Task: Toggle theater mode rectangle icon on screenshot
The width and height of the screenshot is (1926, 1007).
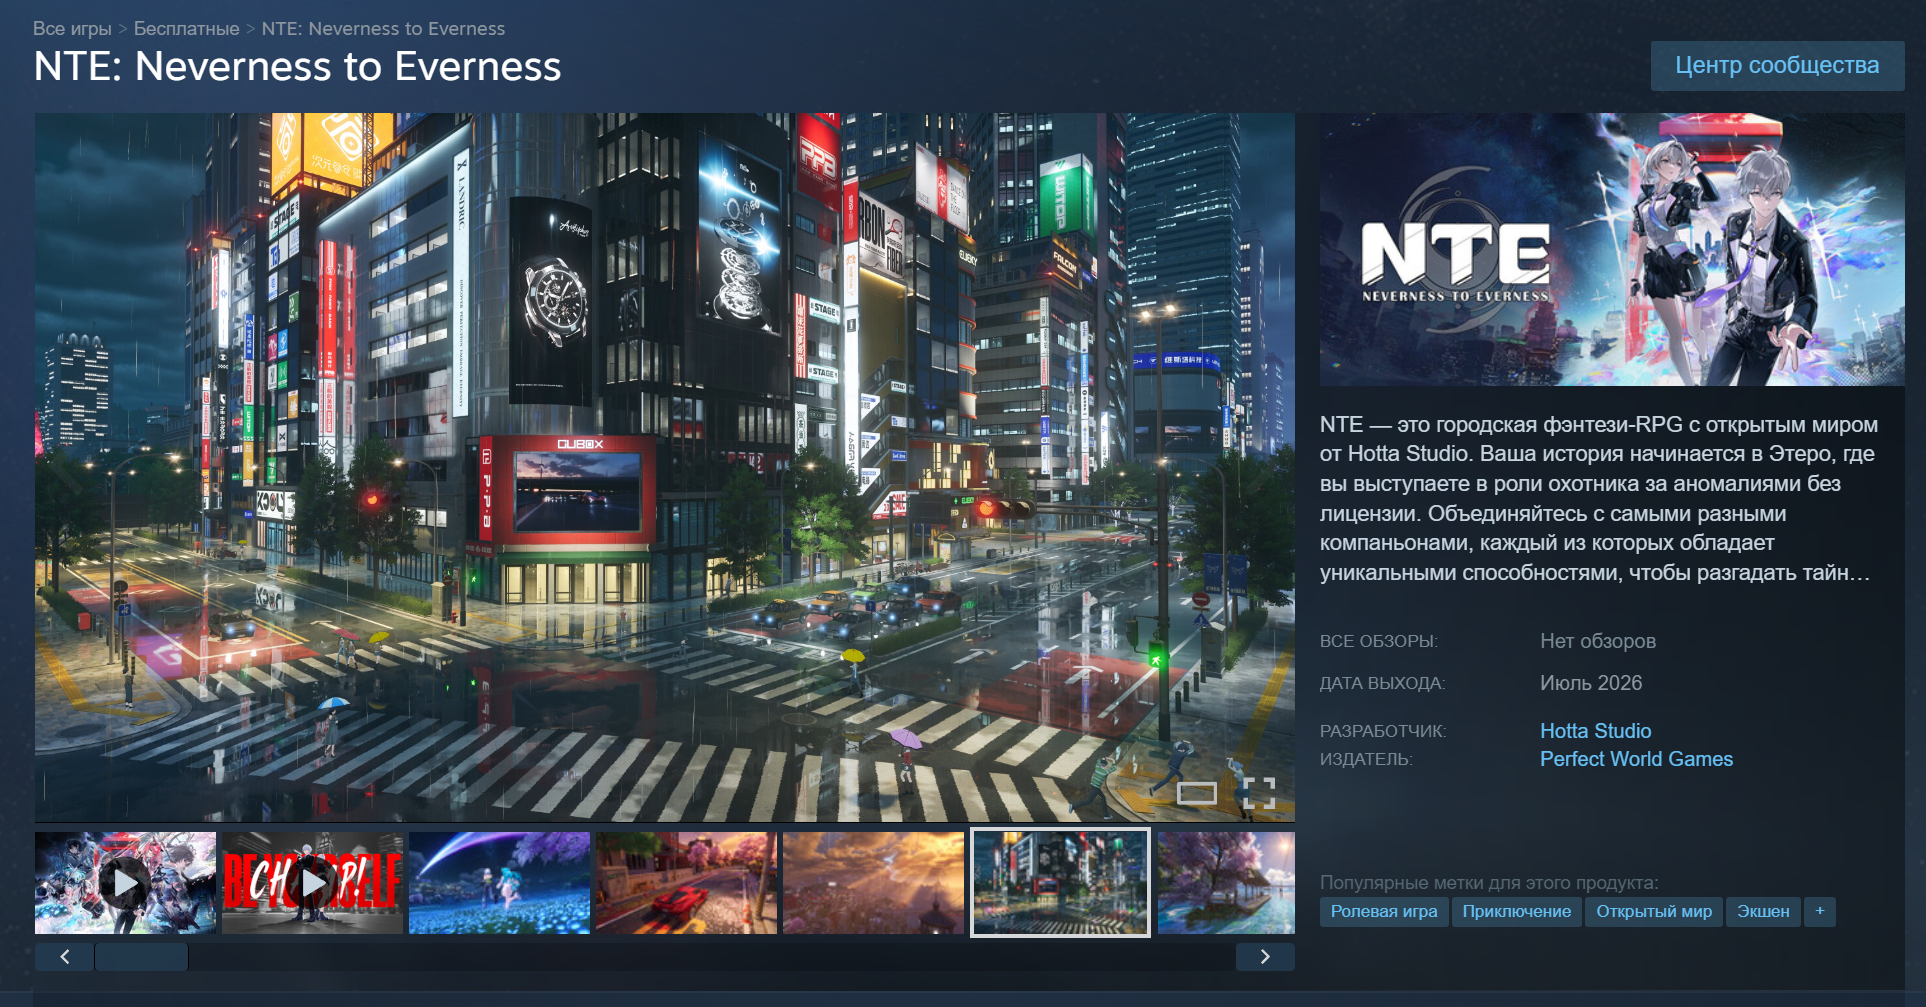Action: (x=1196, y=793)
